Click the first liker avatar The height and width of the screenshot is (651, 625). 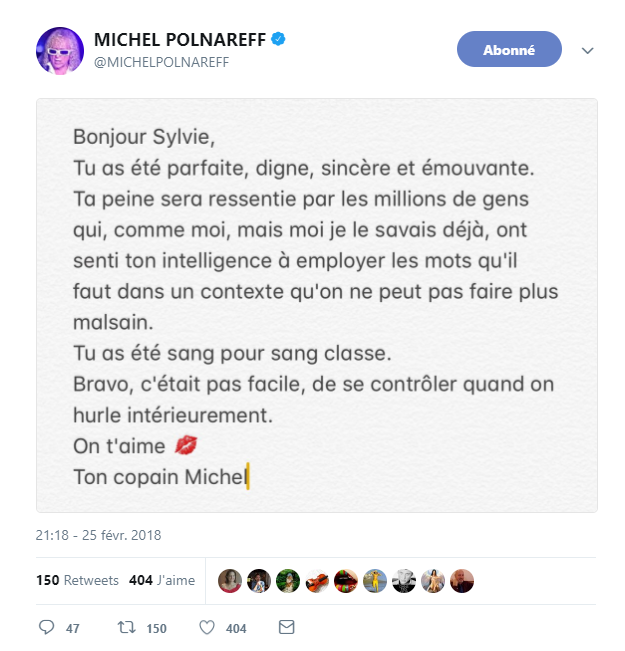pyautogui.click(x=231, y=580)
